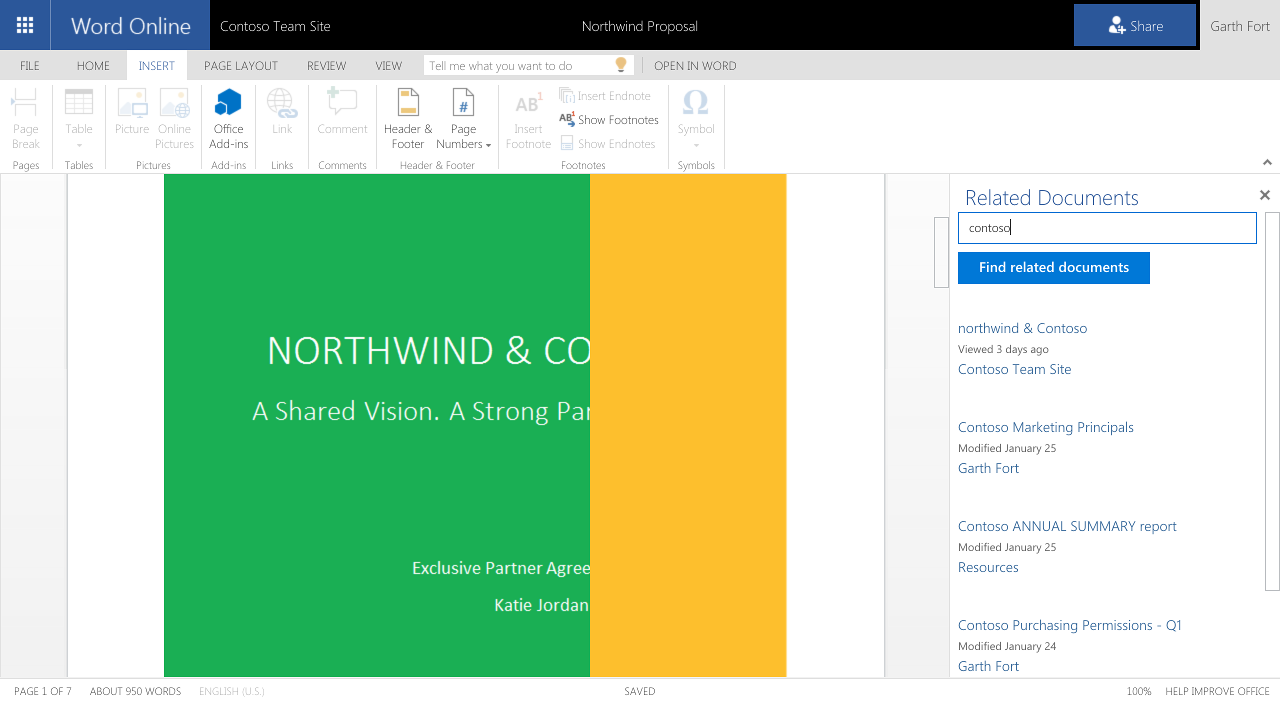1280x701 pixels.
Task: Open Office Add-ins
Action: (x=229, y=119)
